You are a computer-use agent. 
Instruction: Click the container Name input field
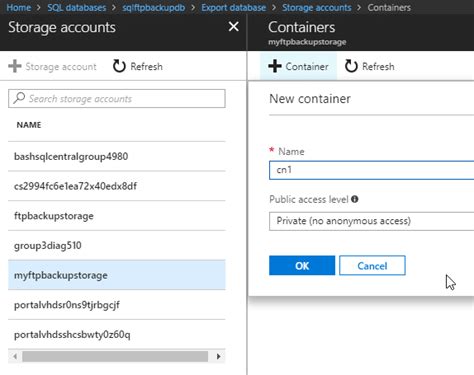(x=371, y=170)
